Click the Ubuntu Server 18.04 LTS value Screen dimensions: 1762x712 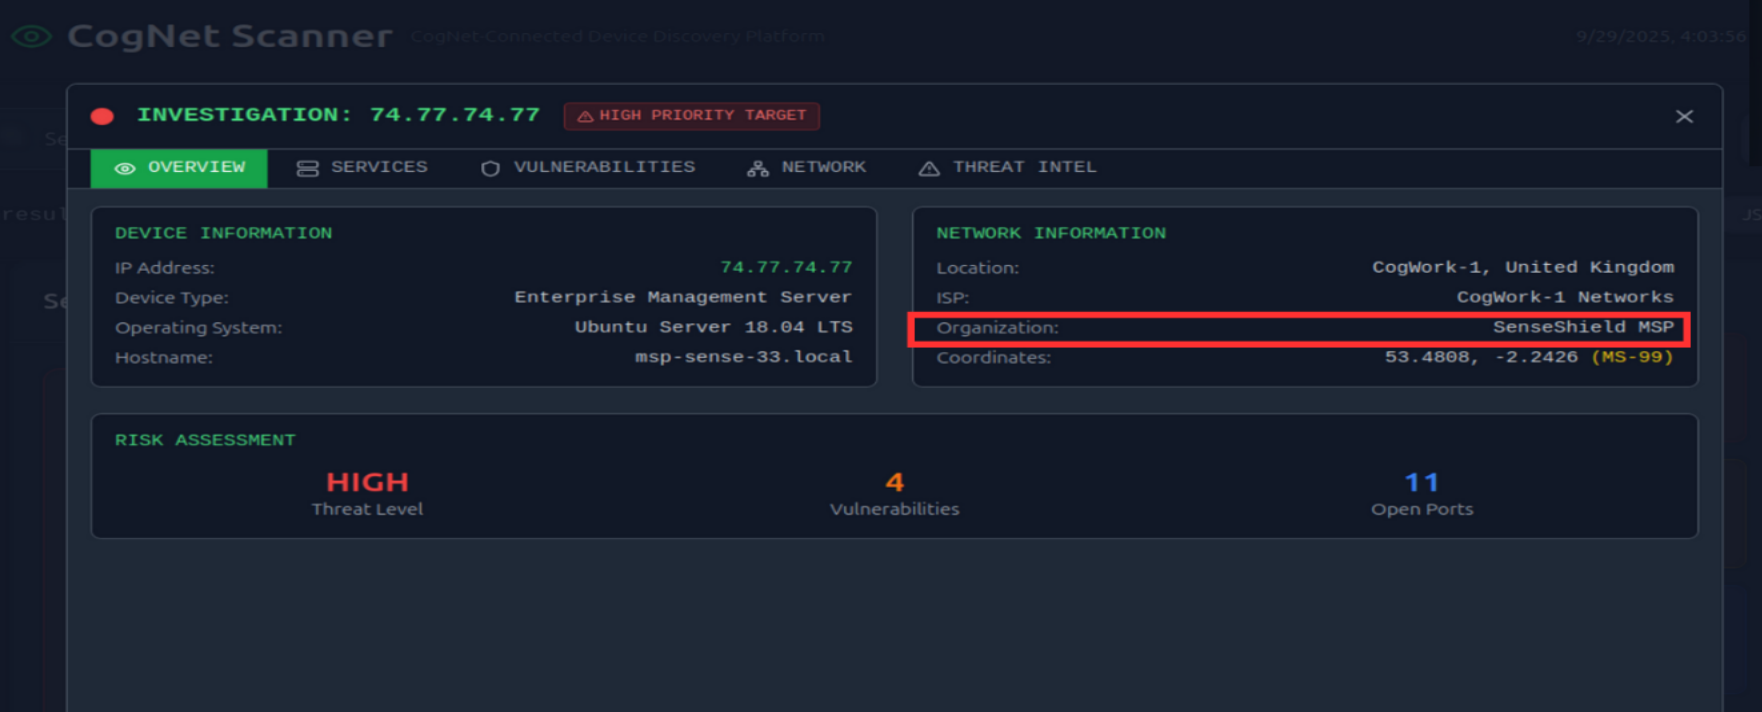713,327
